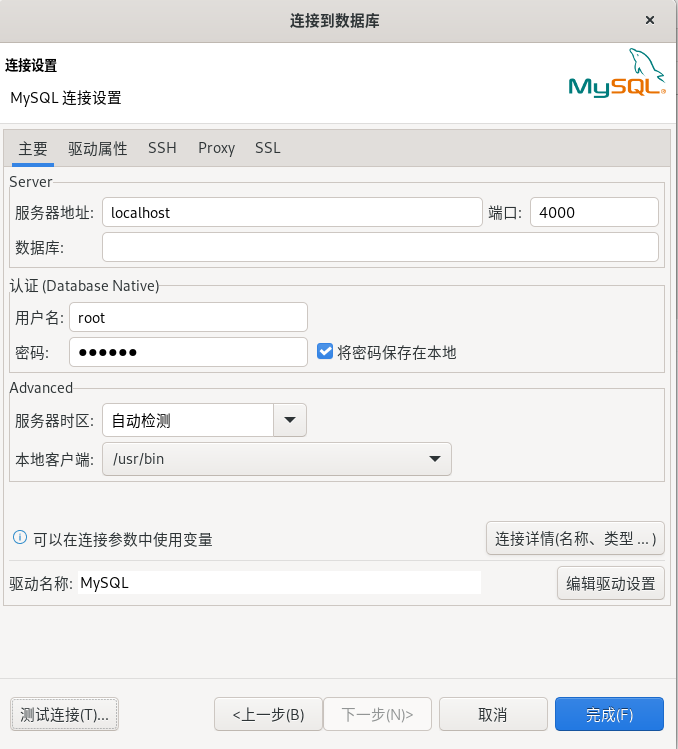678x749 pixels.
Task: Open the 服务器时区 dropdown arrow
Action: click(x=290, y=420)
